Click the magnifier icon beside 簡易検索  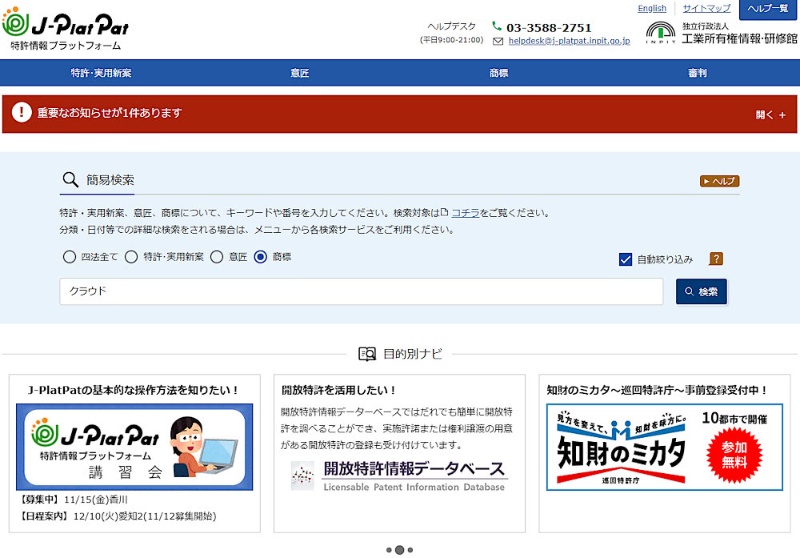[x=70, y=180]
